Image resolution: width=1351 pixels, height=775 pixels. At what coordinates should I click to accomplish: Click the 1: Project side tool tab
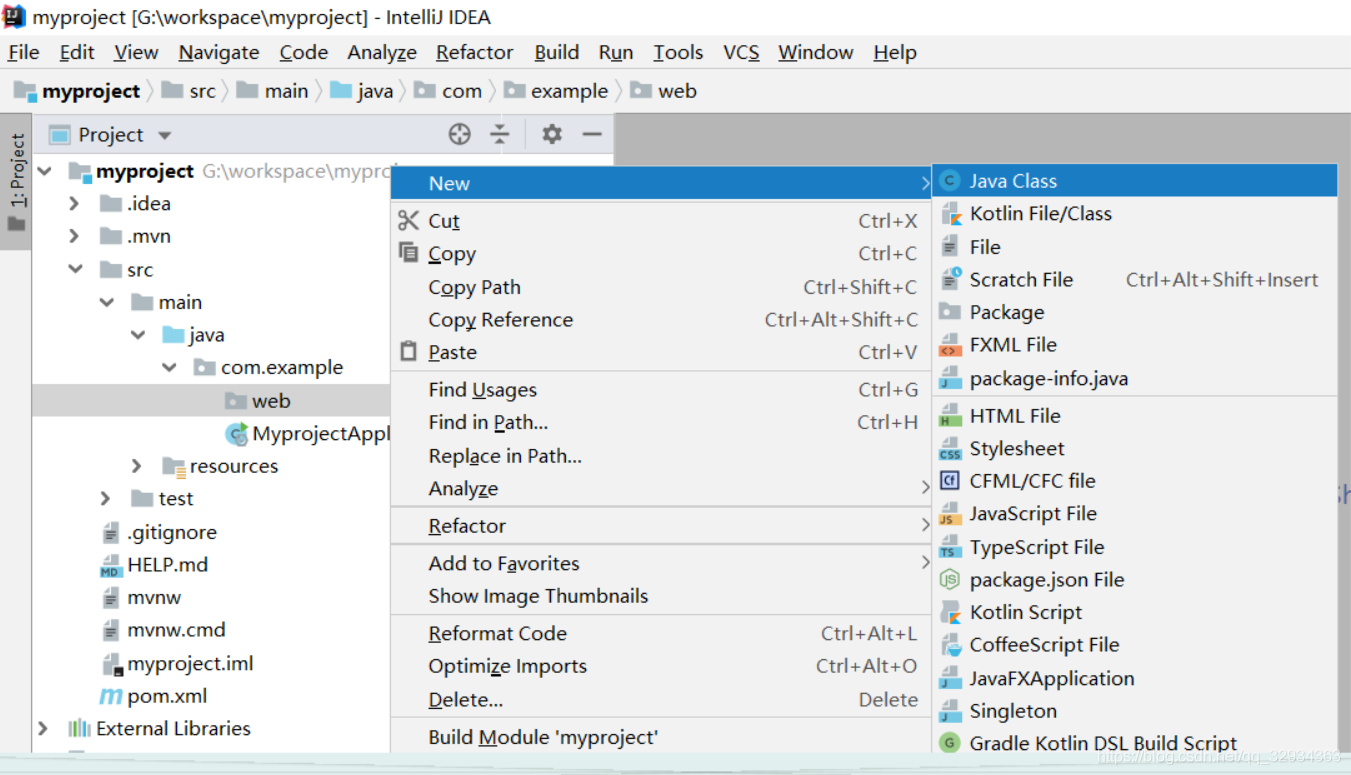click(x=16, y=182)
